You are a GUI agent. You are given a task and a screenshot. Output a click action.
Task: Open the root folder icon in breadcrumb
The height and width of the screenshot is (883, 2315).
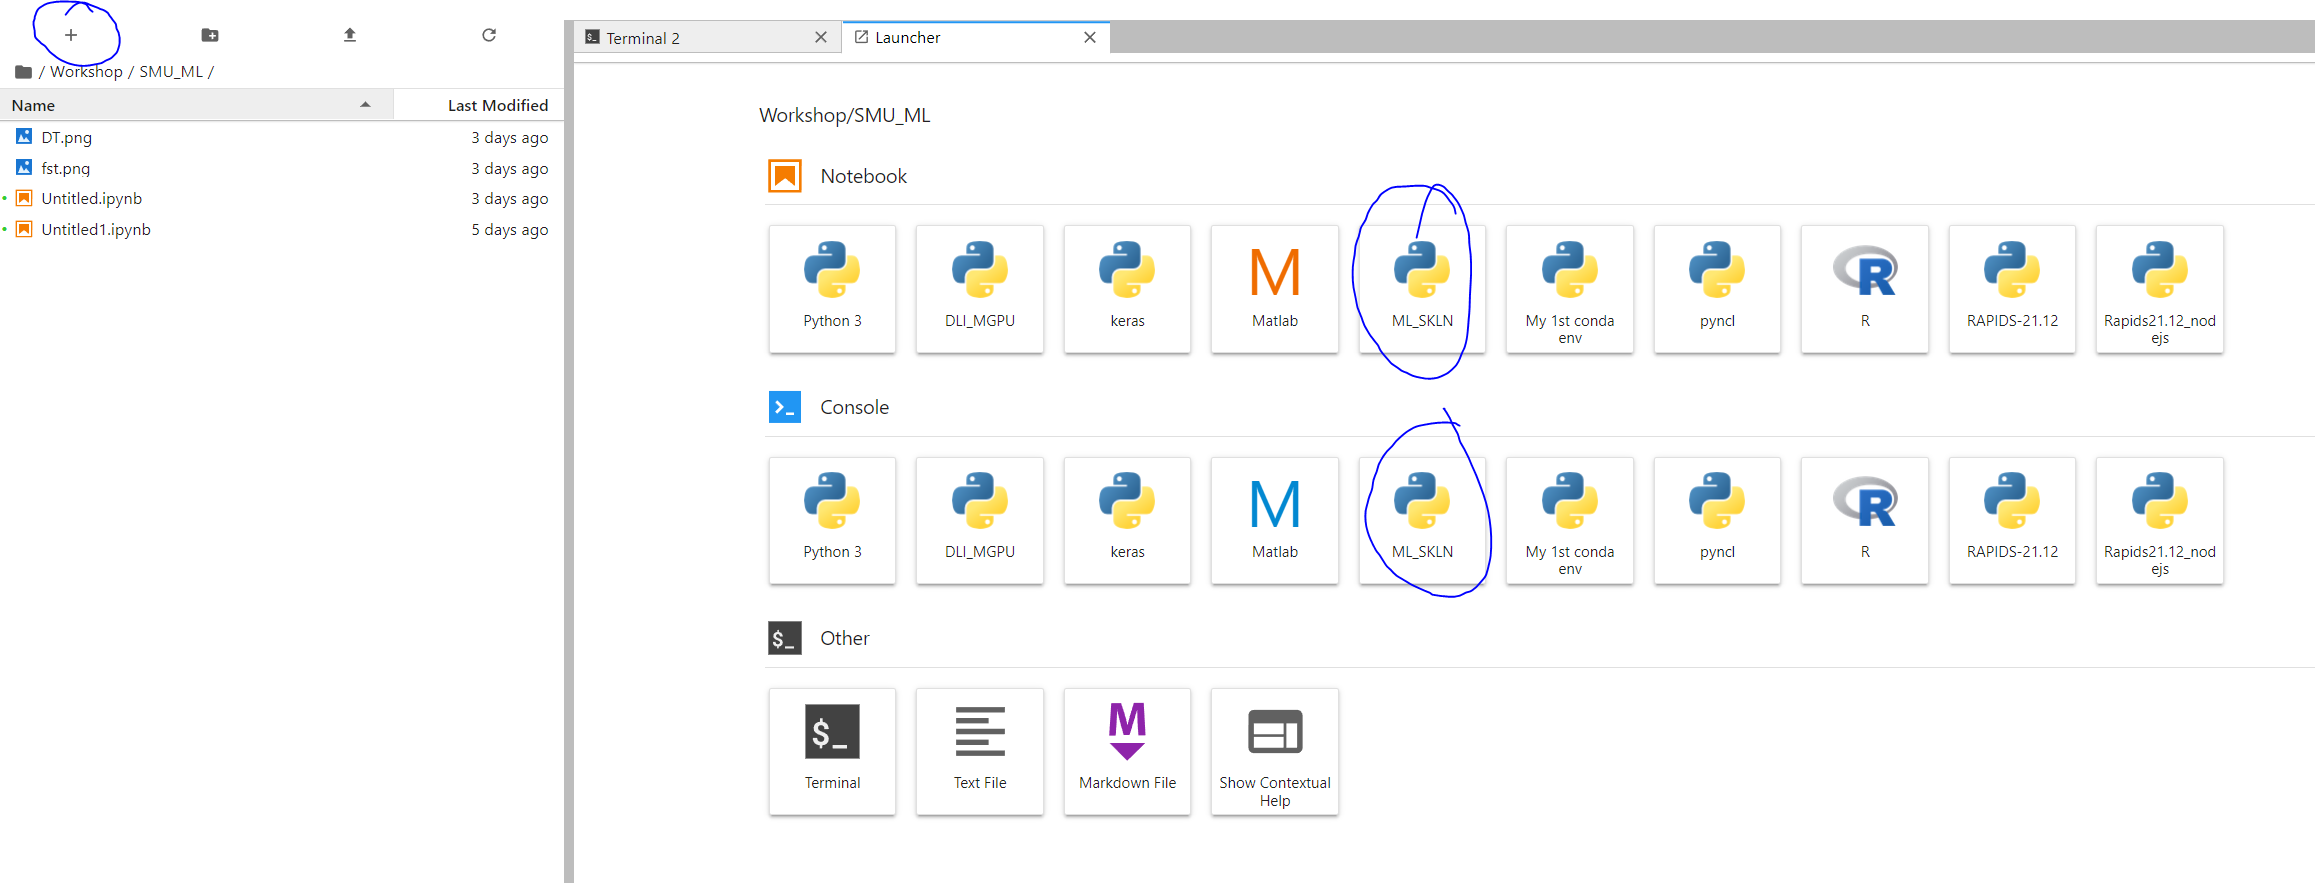pos(23,72)
